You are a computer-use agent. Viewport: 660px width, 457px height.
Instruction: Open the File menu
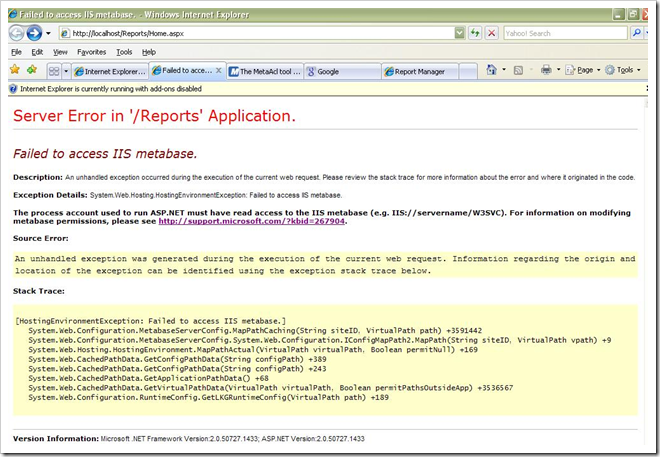[x=16, y=52]
